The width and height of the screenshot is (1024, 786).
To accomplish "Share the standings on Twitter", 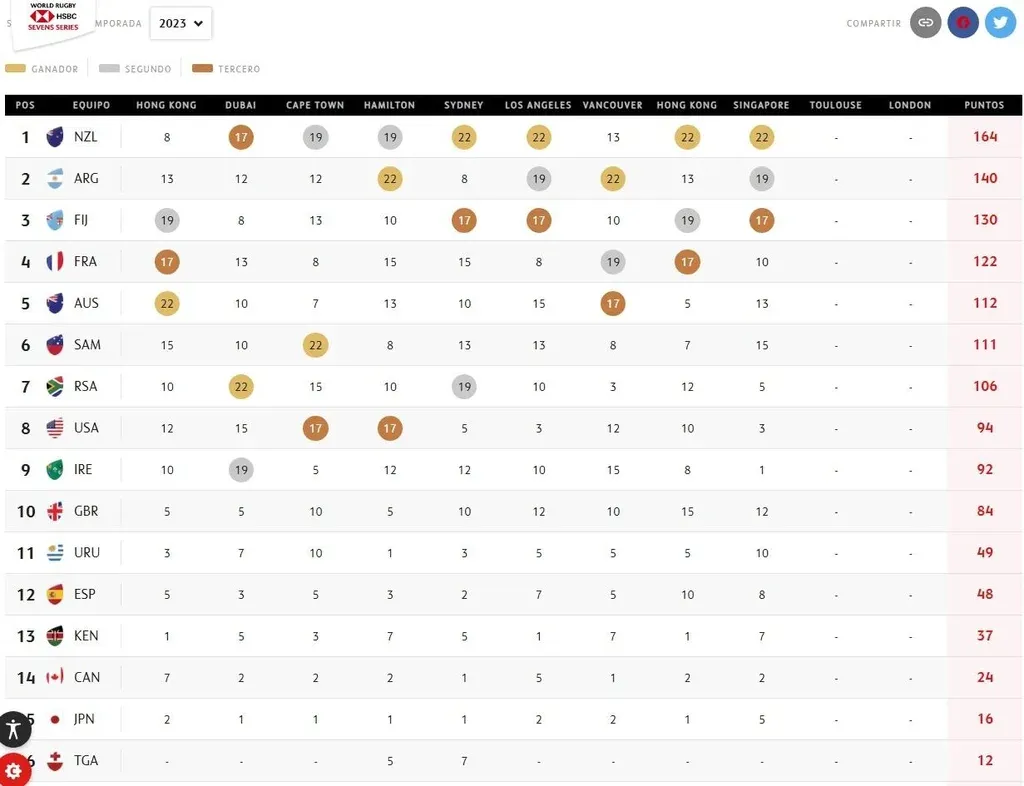I will (1000, 22).
